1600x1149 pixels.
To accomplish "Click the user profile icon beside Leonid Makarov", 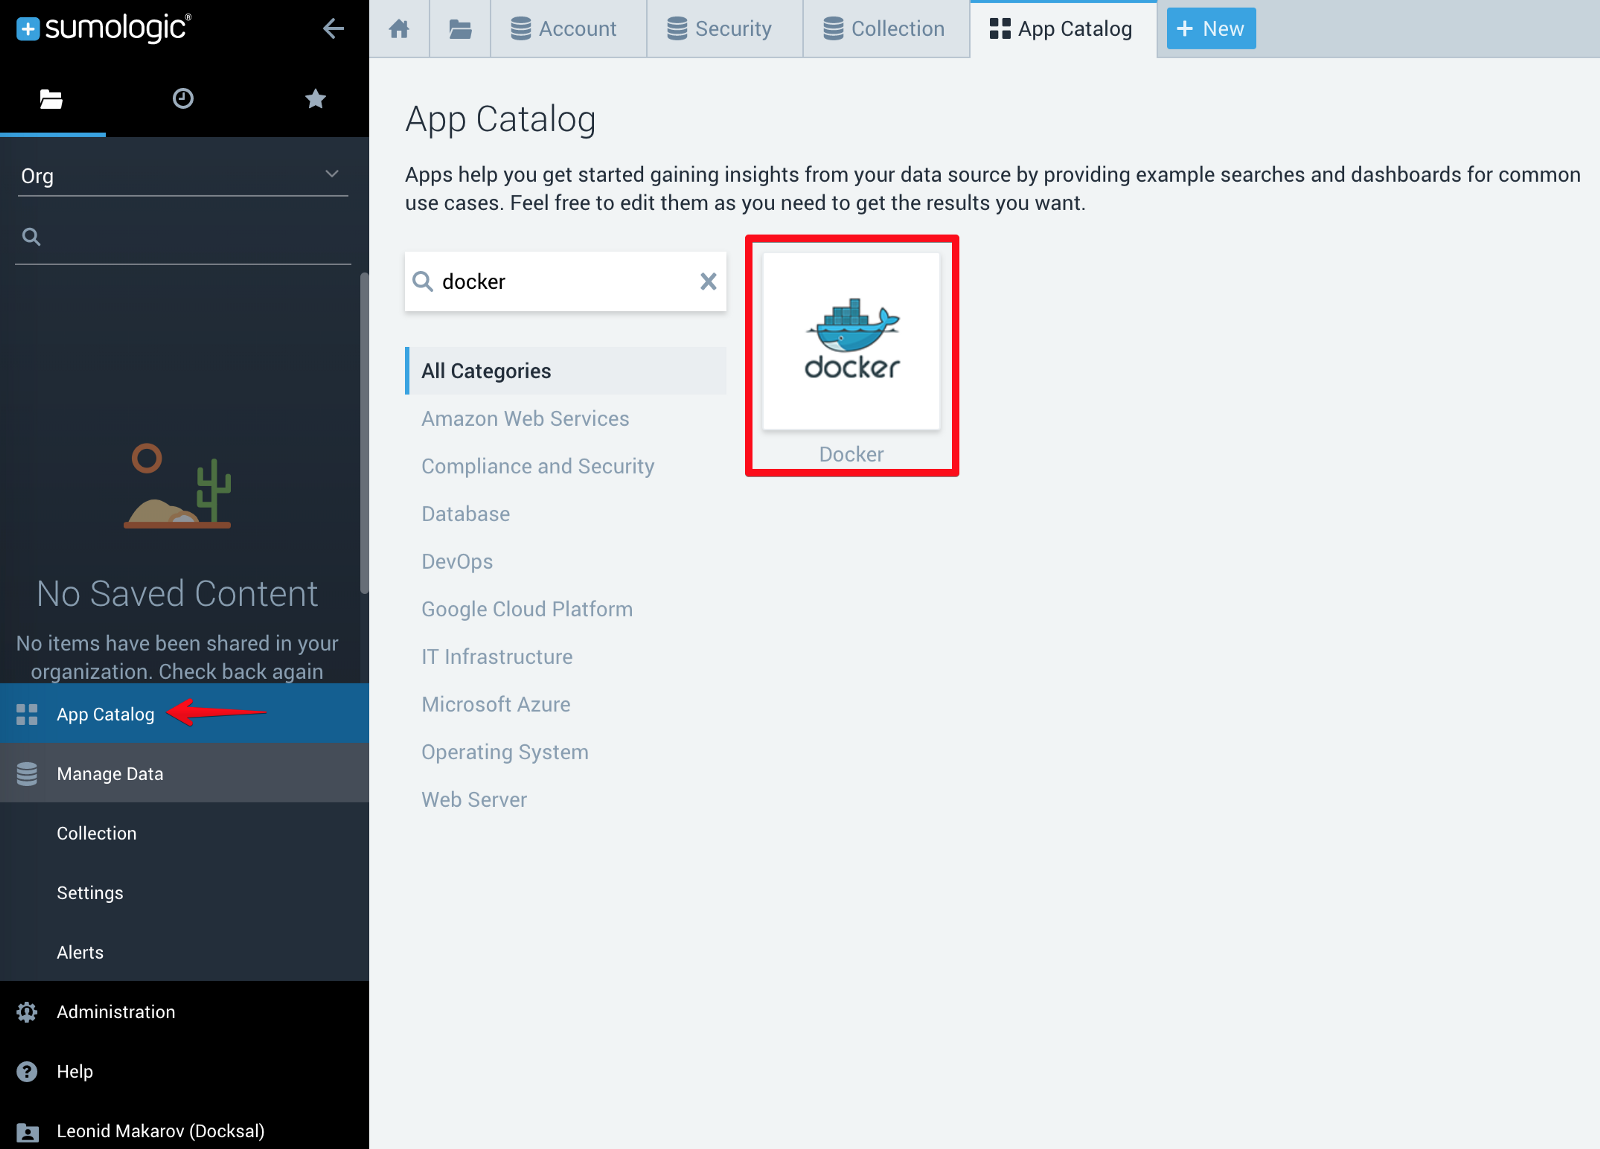I will pos(28,1132).
